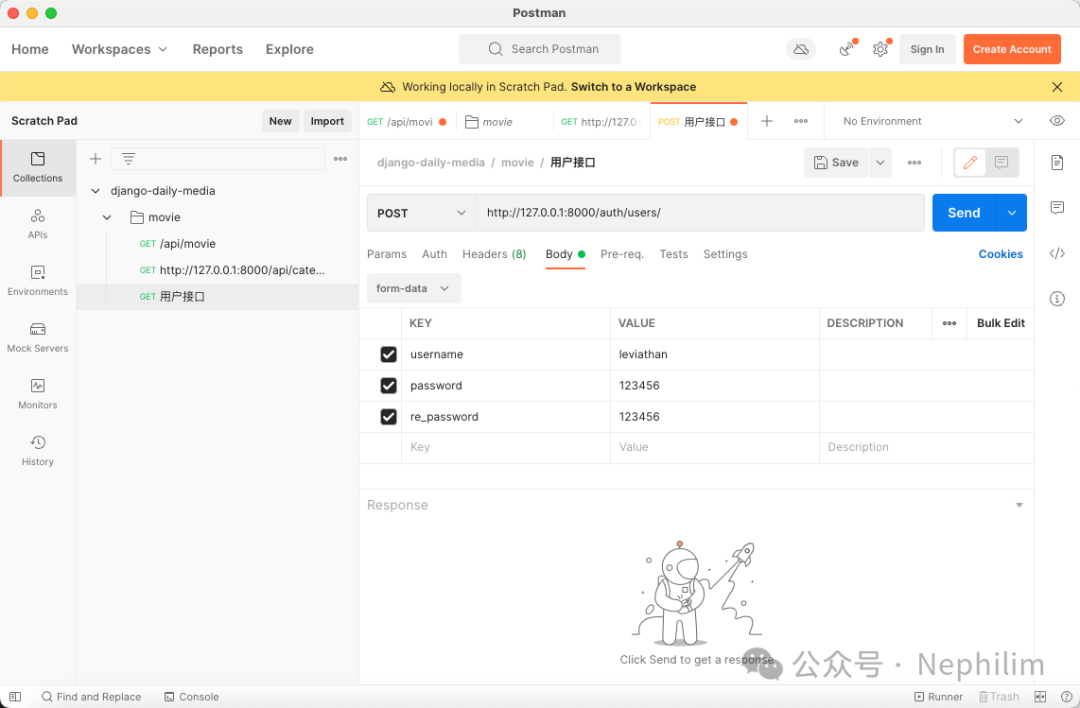Image resolution: width=1080 pixels, height=708 pixels.
Task: Switch to the Pre-req. tab
Action: 622,254
